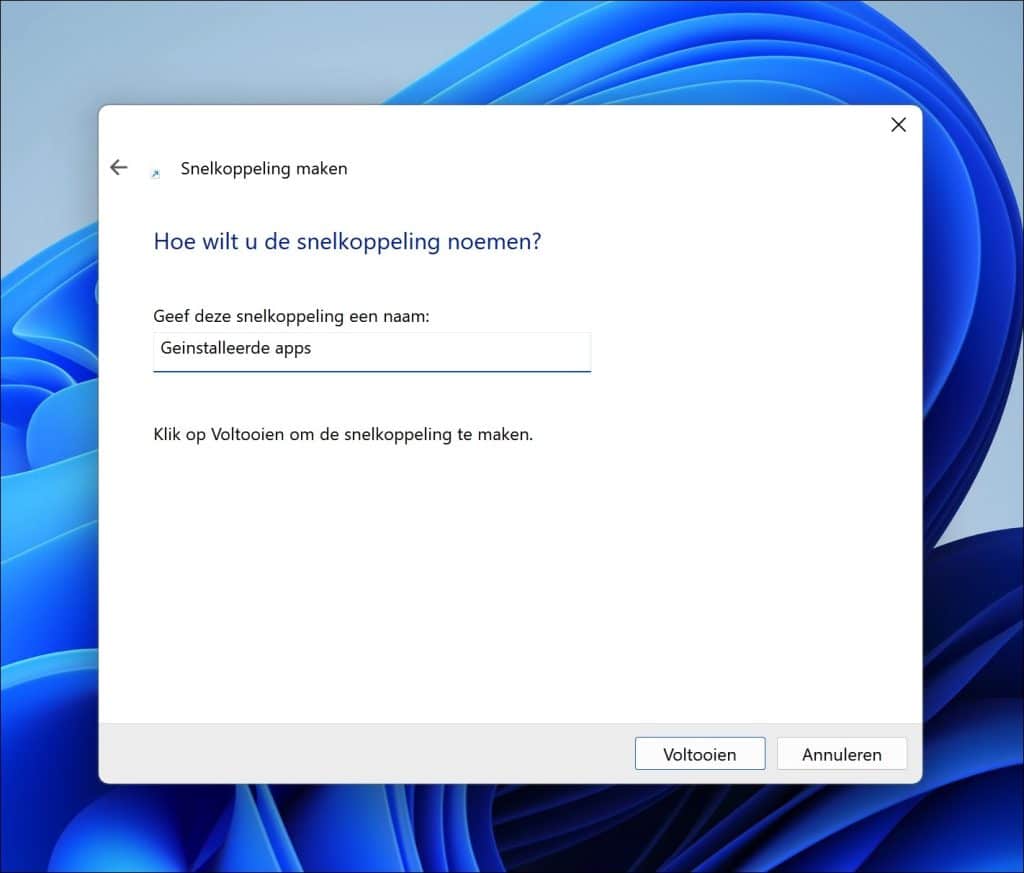Click the desktop wallpaper right of the dialog
This screenshot has height=873, width=1024.
click(972, 450)
